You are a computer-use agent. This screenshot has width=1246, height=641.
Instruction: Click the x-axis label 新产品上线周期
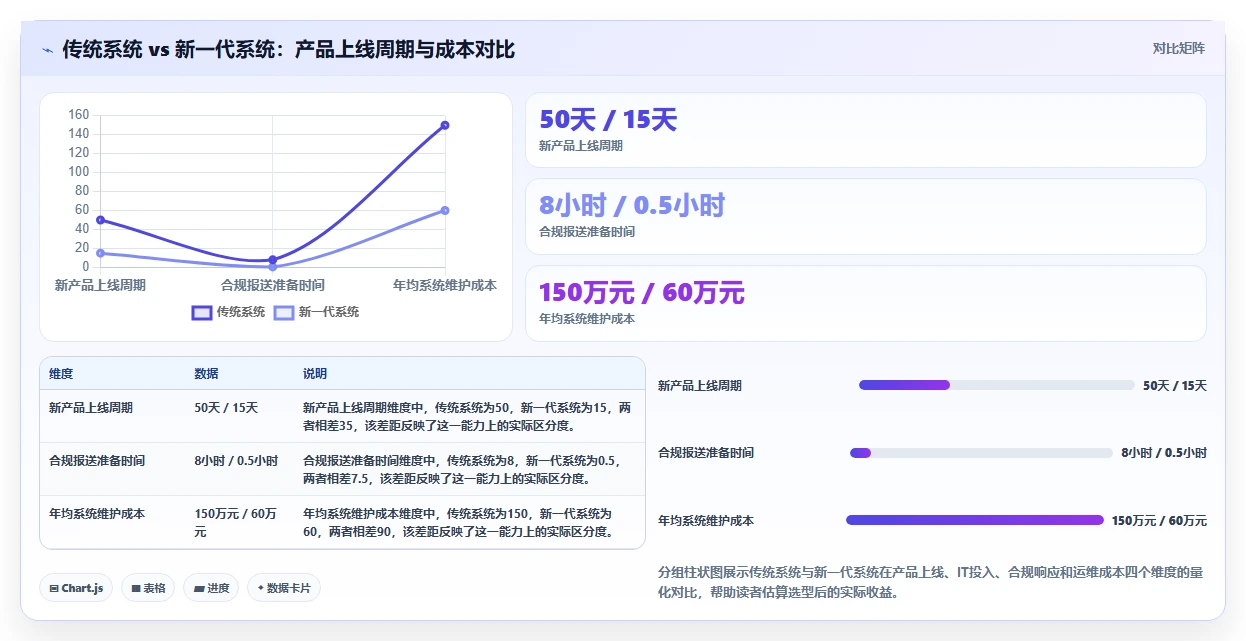[x=100, y=285]
